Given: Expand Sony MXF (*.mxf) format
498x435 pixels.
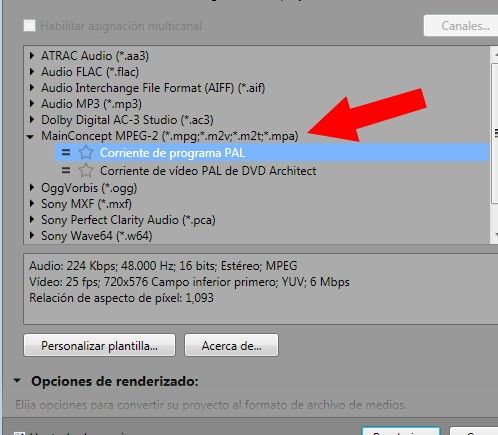Looking at the screenshot, I should coord(32,203).
